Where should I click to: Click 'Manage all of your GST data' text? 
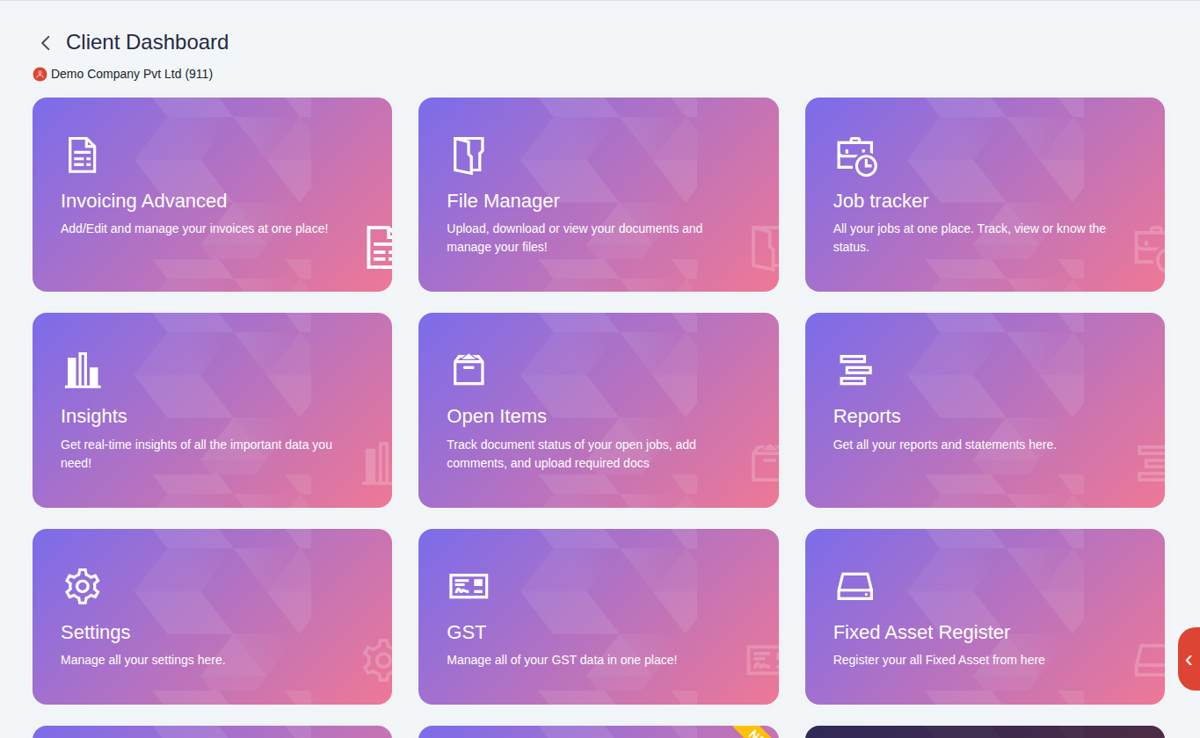(x=562, y=660)
